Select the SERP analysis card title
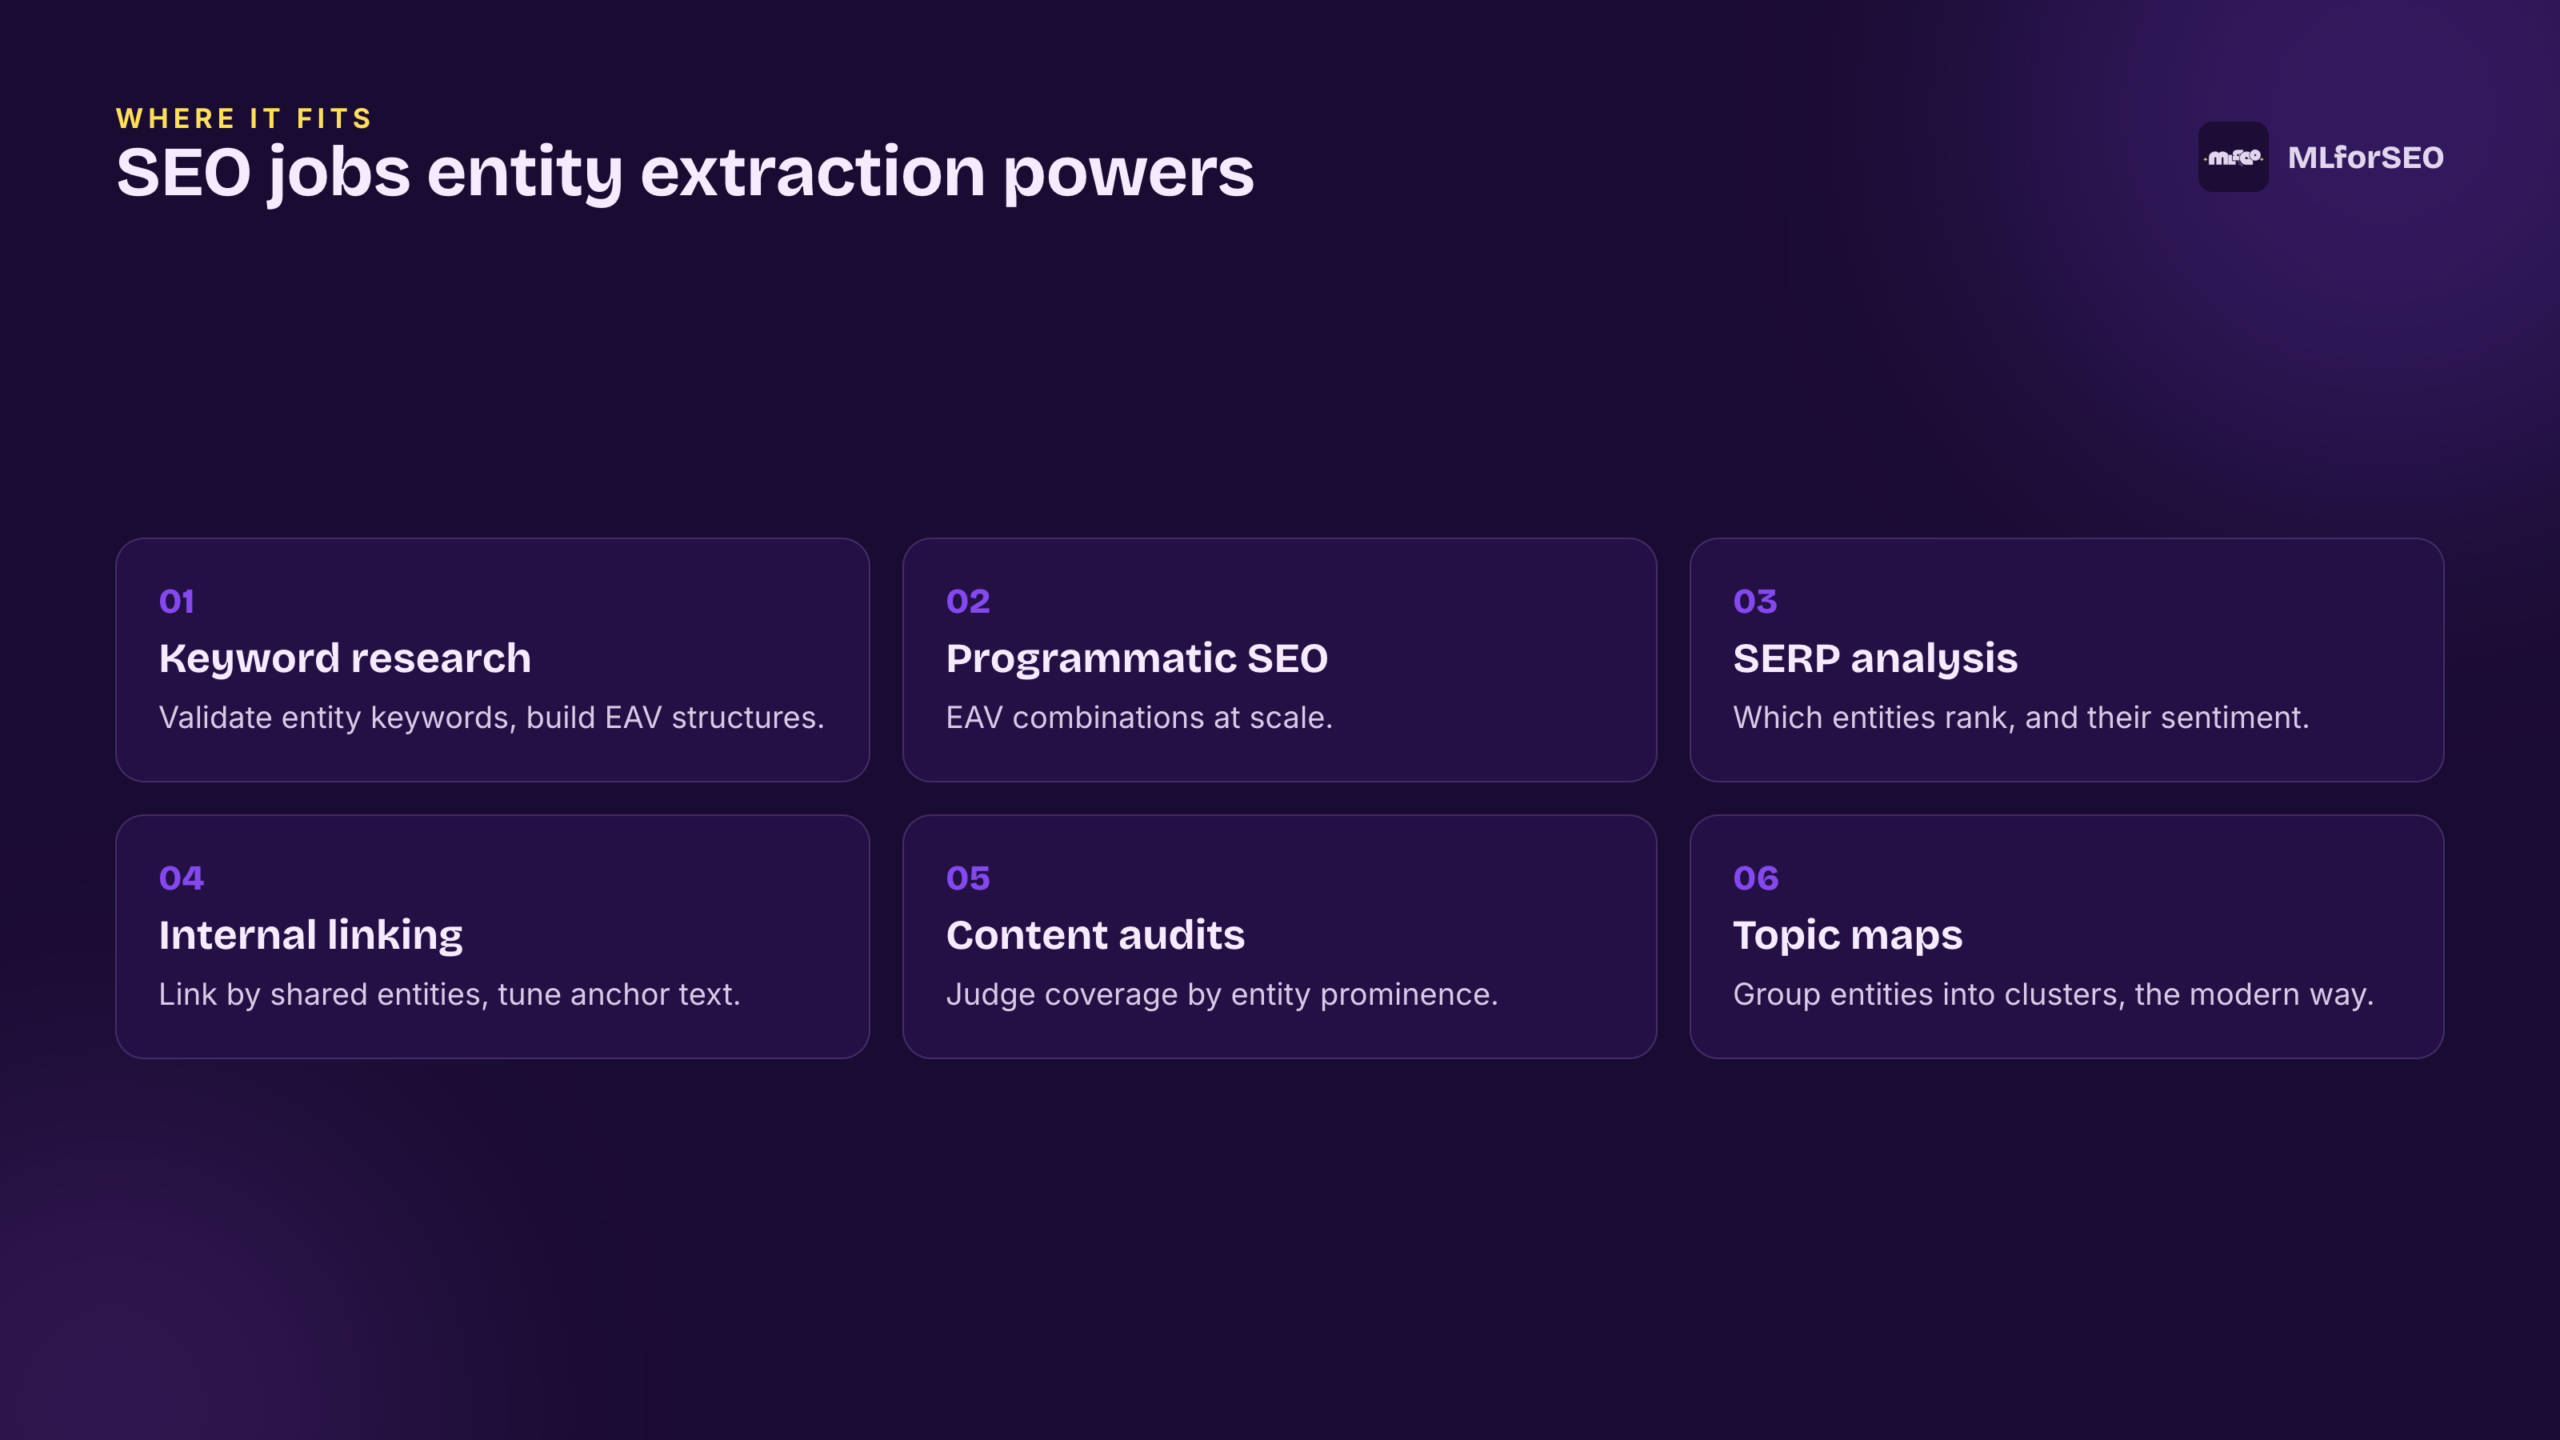This screenshot has height=1440, width=2560. 1875,659
